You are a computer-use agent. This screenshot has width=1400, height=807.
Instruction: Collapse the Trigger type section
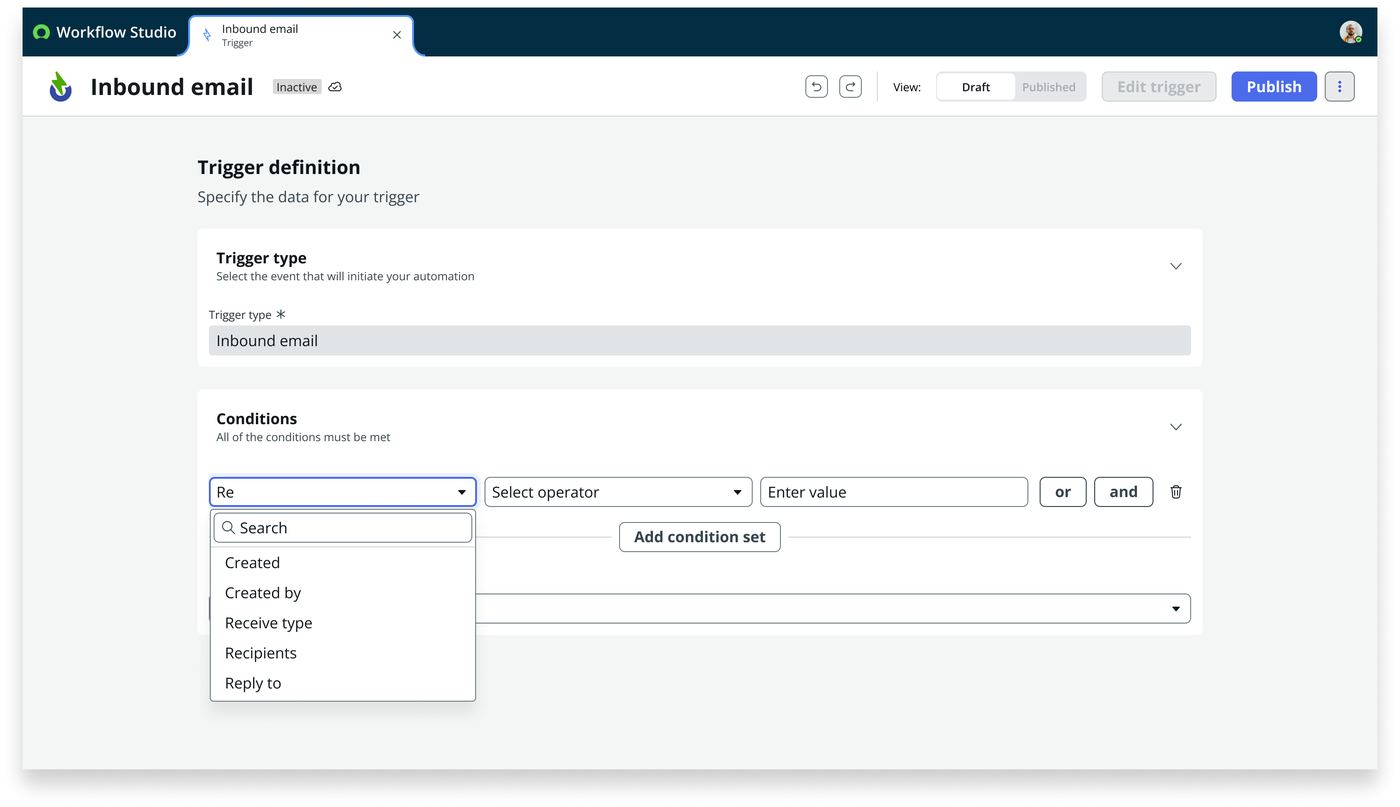pos(1176,266)
